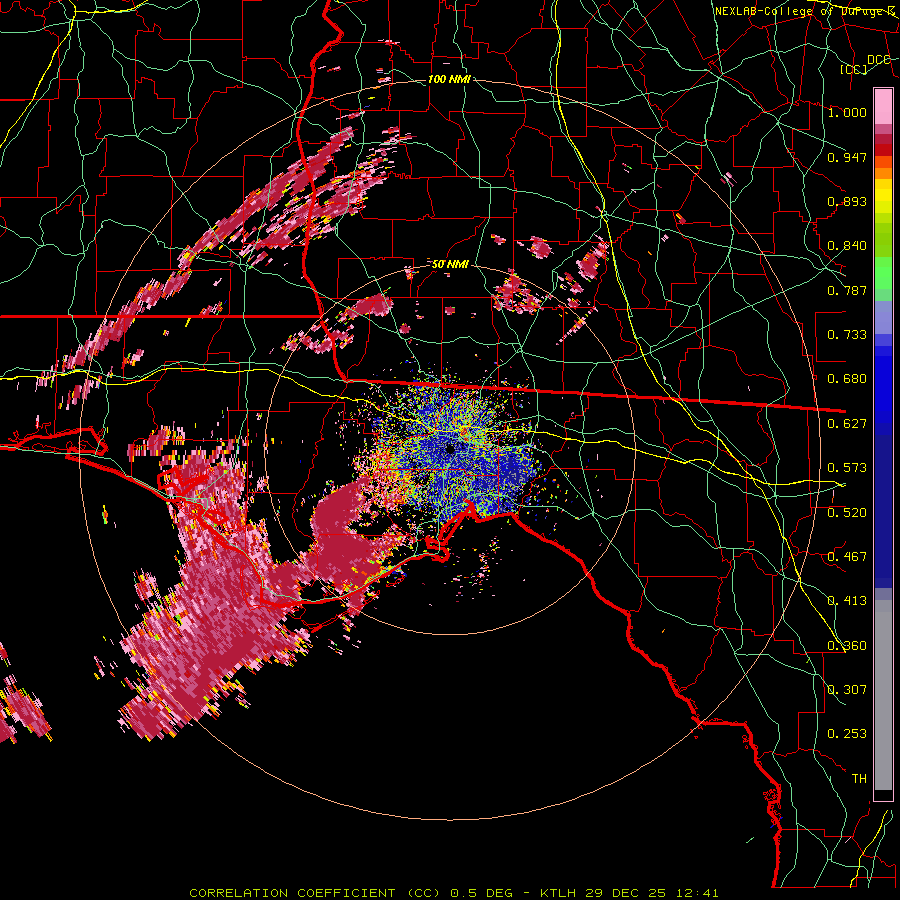Click the 0.733 scale value
Viewport: 900px width, 900px height.
click(x=847, y=335)
